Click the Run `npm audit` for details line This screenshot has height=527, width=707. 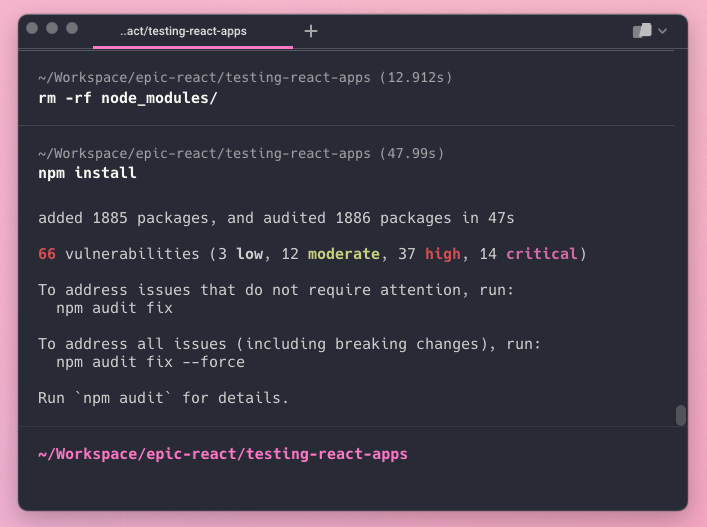point(163,398)
